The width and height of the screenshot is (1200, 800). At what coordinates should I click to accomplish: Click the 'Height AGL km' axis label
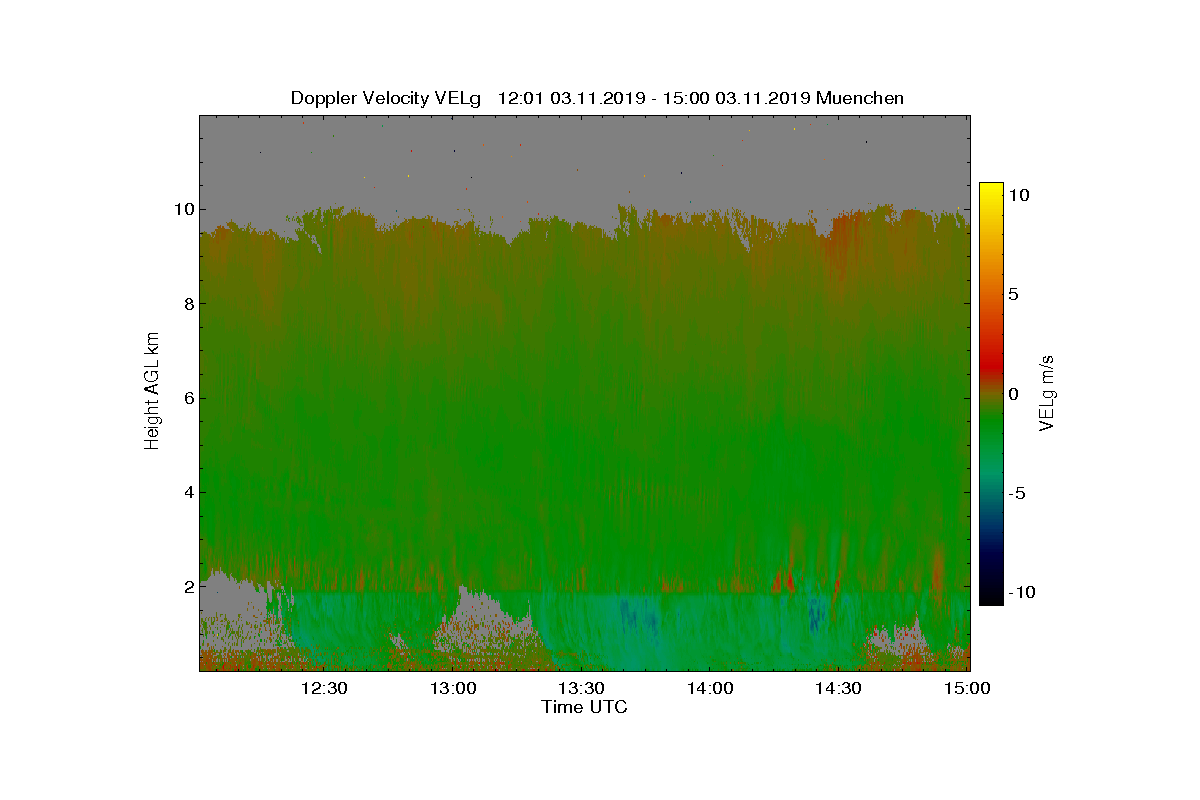coord(152,391)
